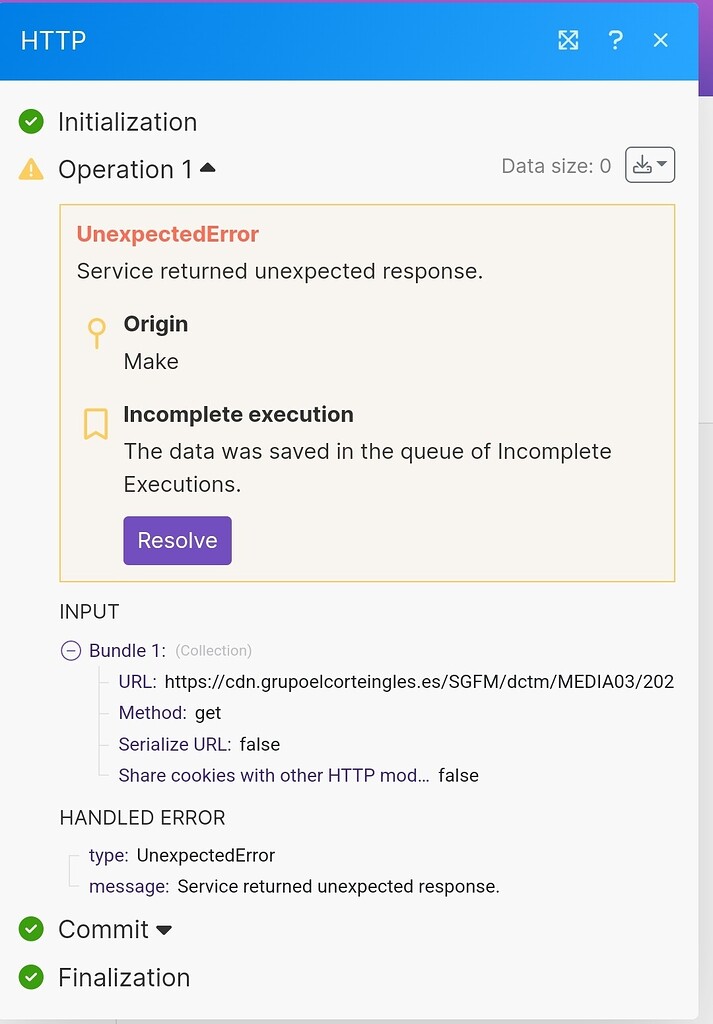Image resolution: width=713 pixels, height=1024 pixels.
Task: Click the warning triangle beside Operation 1
Action: pos(30,169)
